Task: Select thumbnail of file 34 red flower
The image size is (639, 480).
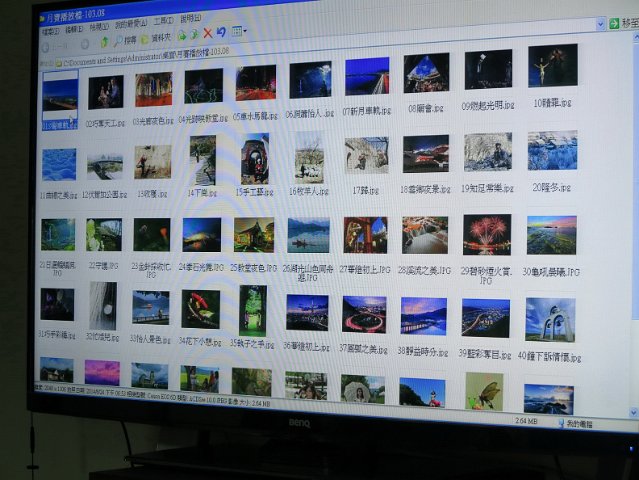Action: (201, 309)
